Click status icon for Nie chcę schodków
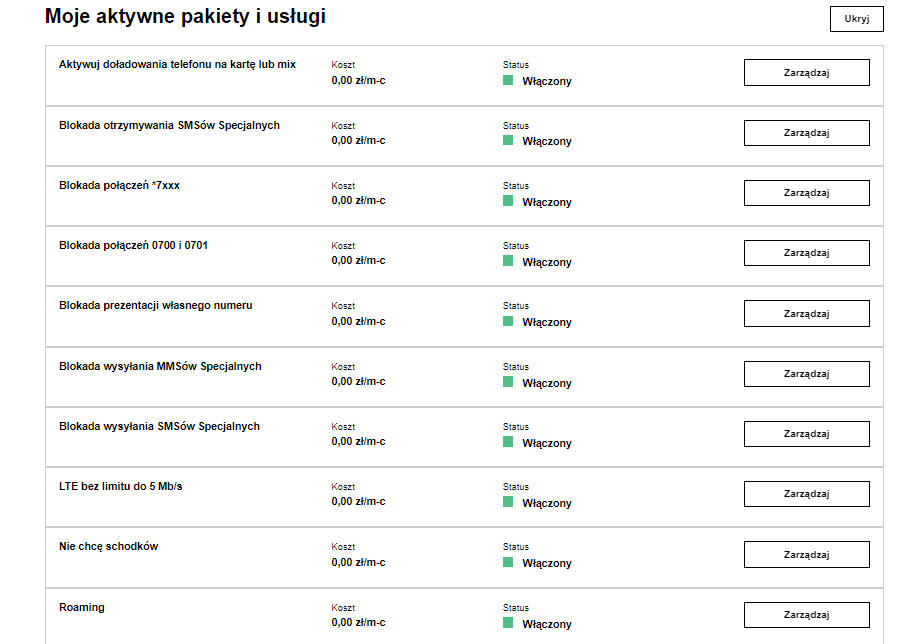 click(508, 562)
